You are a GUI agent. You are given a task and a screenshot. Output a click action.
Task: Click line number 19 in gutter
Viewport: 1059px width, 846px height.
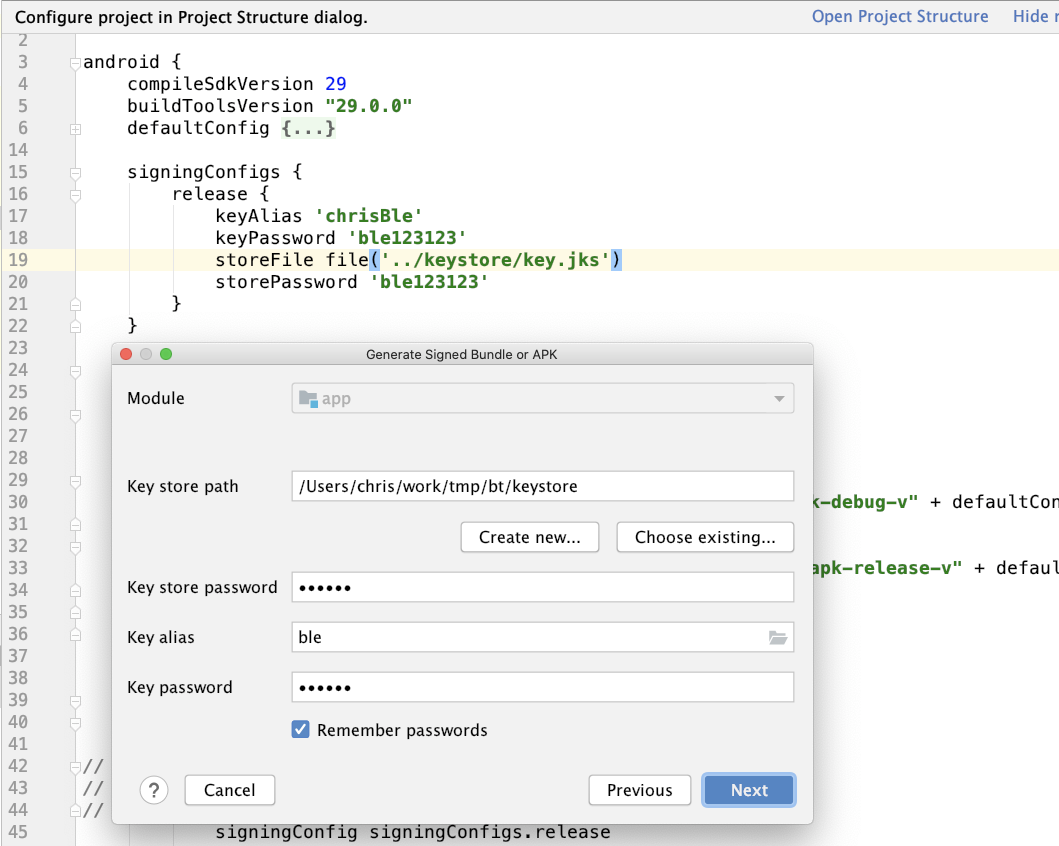coord(18,260)
